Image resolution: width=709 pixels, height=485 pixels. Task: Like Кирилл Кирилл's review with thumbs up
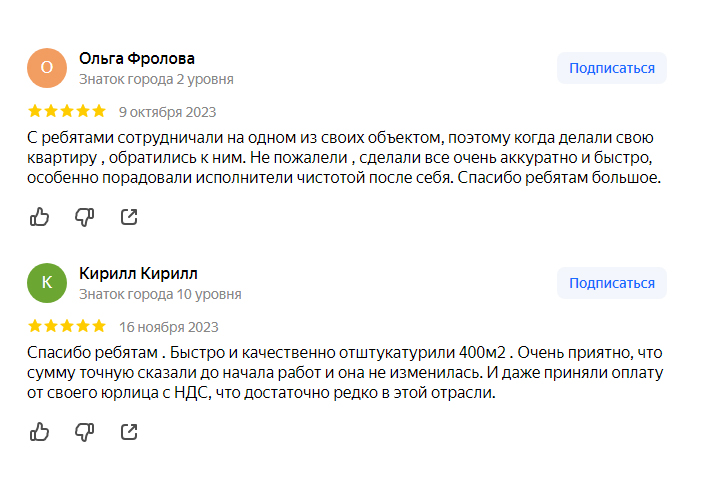(39, 431)
